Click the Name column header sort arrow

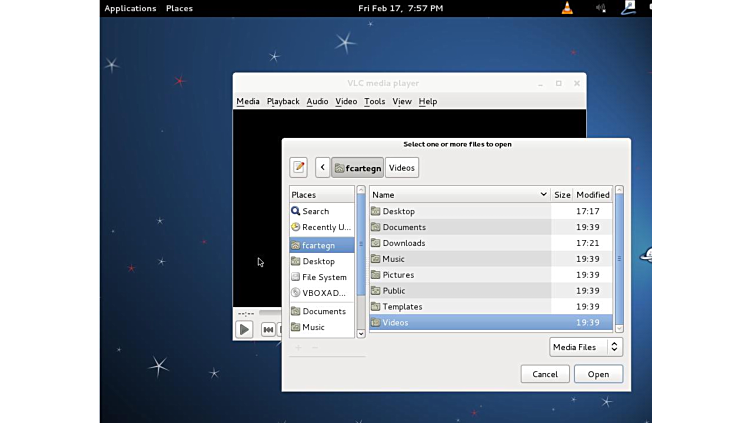point(544,195)
